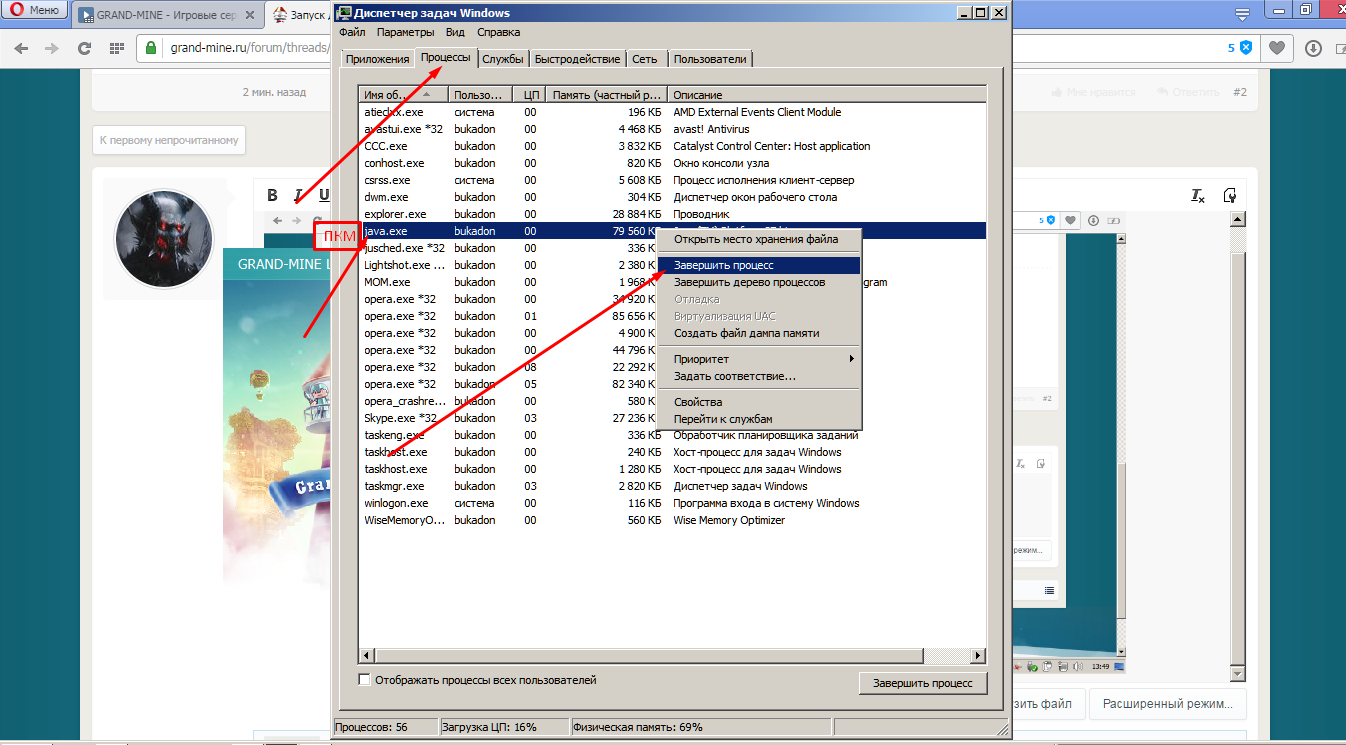Select Открыть место хранения файла
The image size is (1346, 745).
(x=760, y=240)
